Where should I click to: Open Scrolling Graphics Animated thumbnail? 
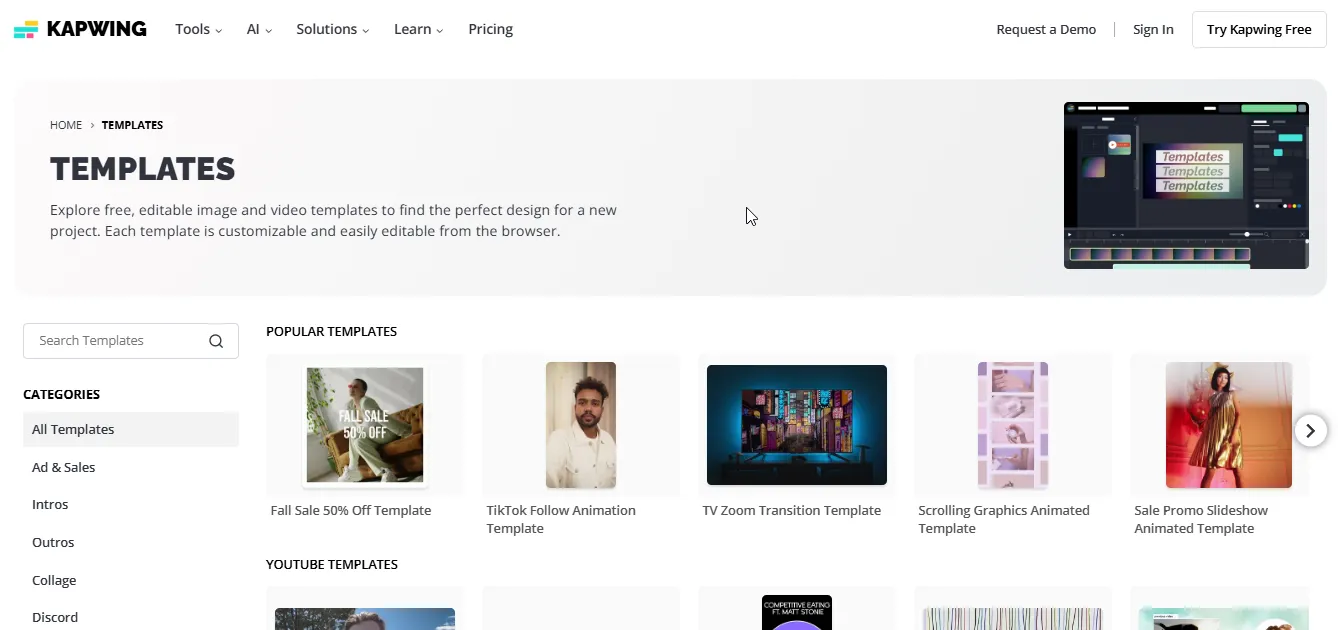coord(1013,425)
